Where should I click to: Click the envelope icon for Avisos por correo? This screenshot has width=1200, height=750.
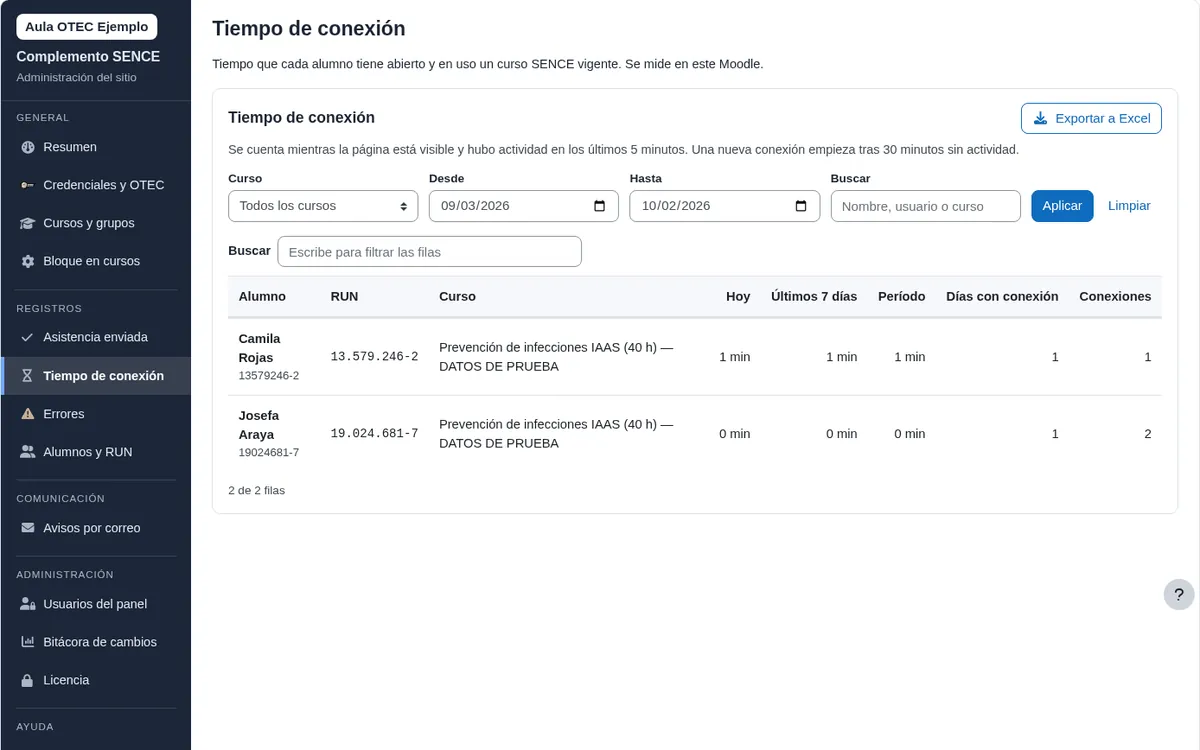click(28, 528)
